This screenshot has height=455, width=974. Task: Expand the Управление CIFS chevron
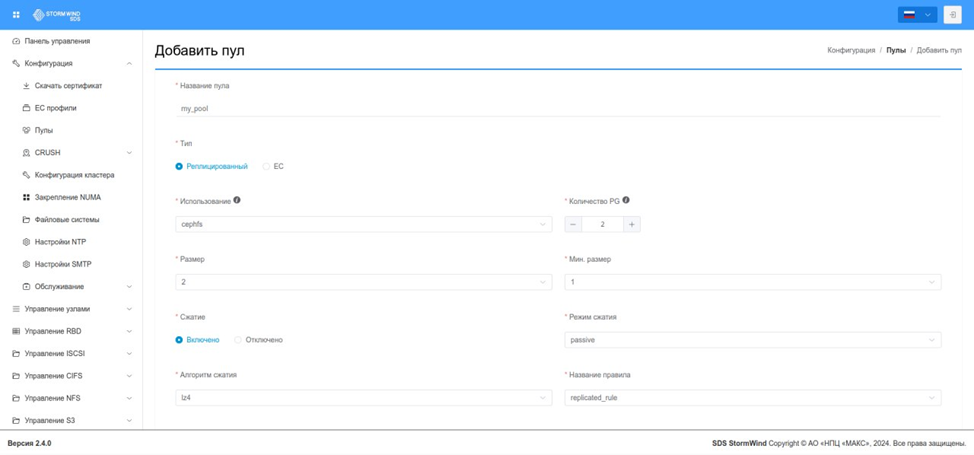pyautogui.click(x=129, y=376)
